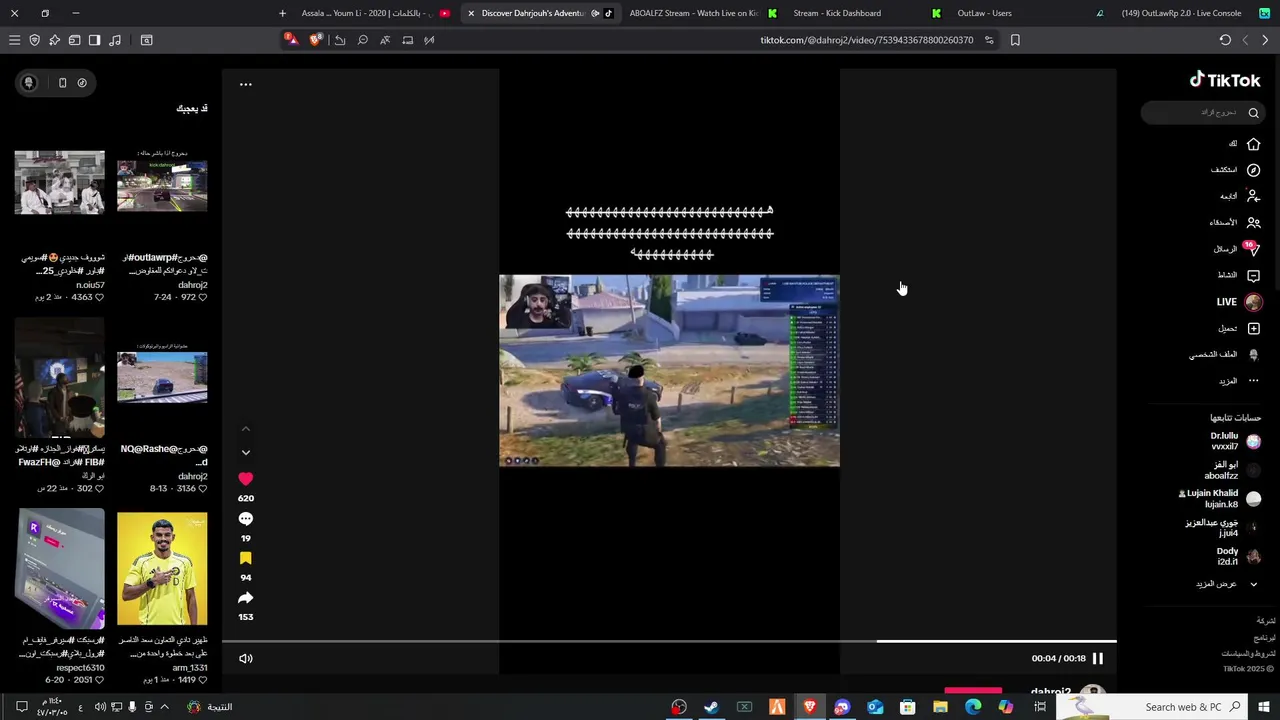Image resolution: width=1280 pixels, height=720 pixels.
Task: Like the video using the heart icon
Action: pyautogui.click(x=246, y=479)
